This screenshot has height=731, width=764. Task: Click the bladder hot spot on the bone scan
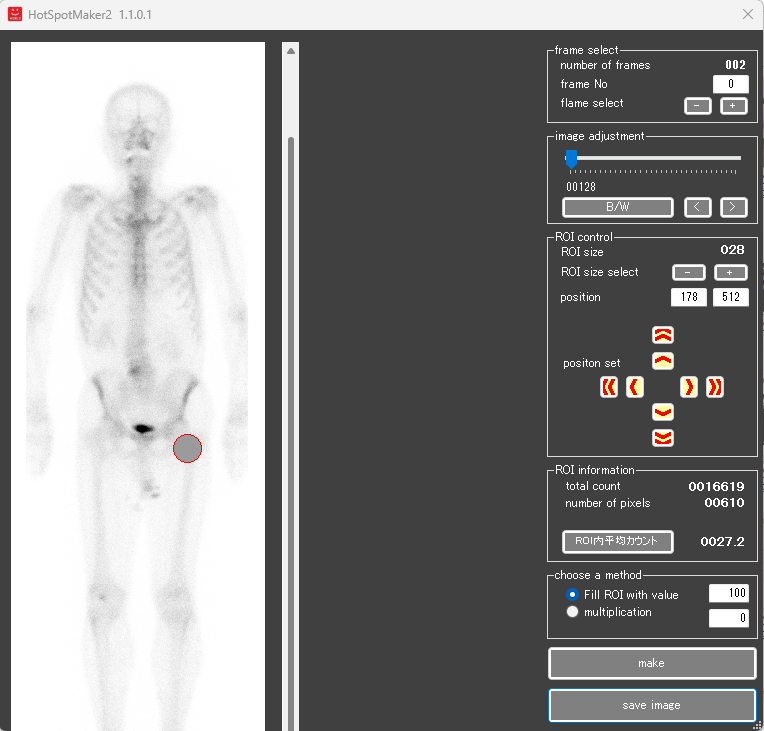point(143,429)
